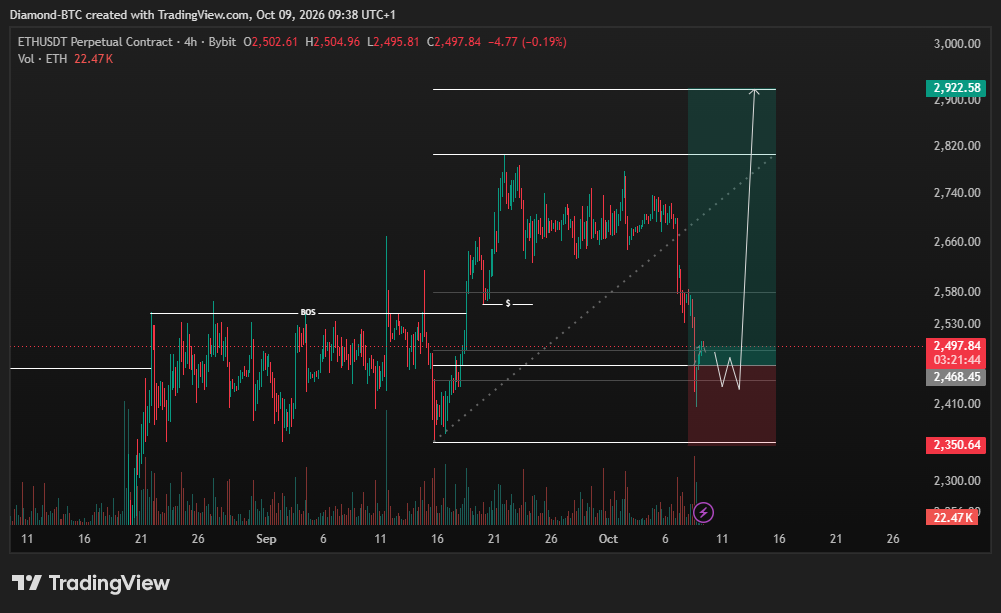Click the BOS annotation label
The height and width of the screenshot is (613, 1001).
(308, 312)
